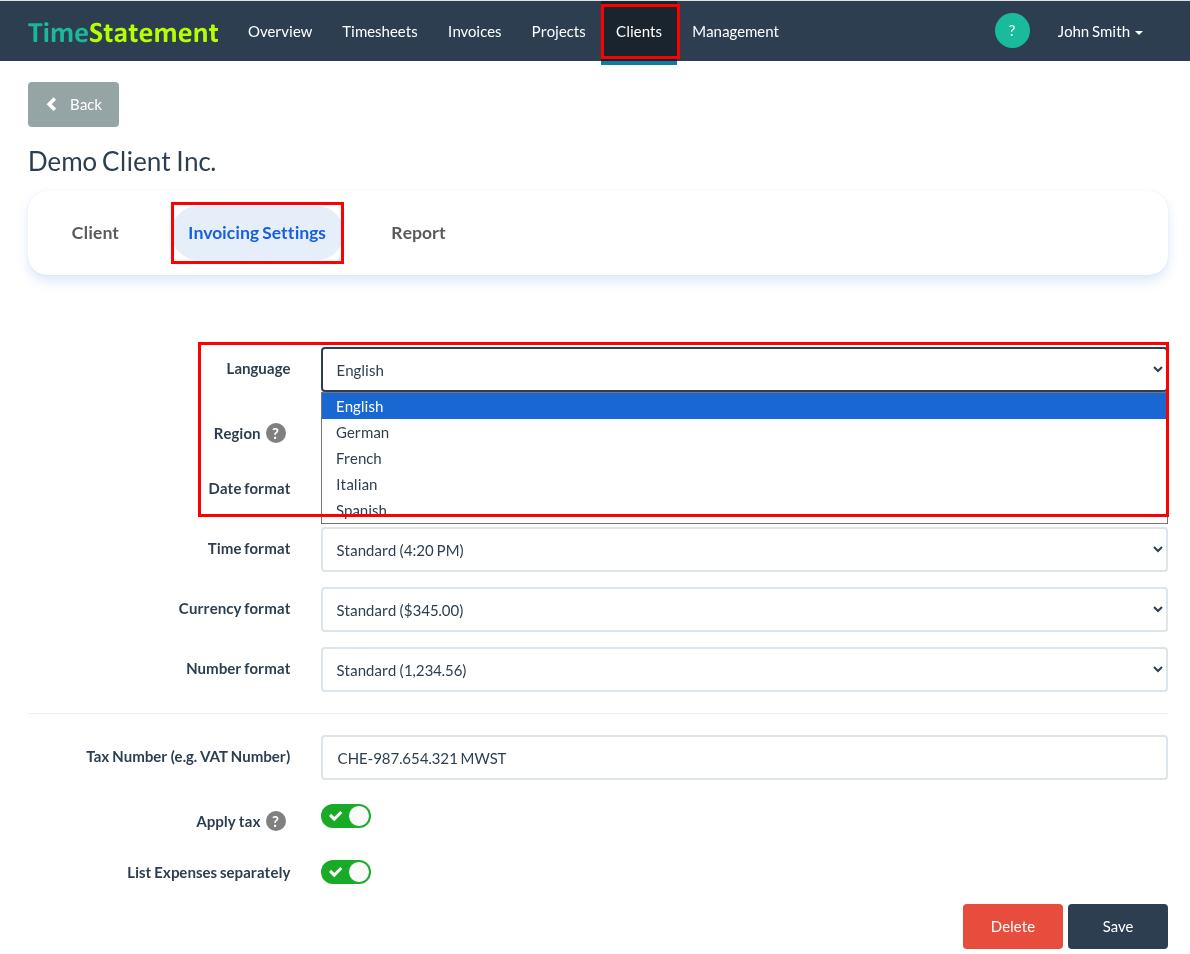Viewport: 1190px width, 954px height.
Task: Switch to the Report tab
Action: [x=418, y=233]
